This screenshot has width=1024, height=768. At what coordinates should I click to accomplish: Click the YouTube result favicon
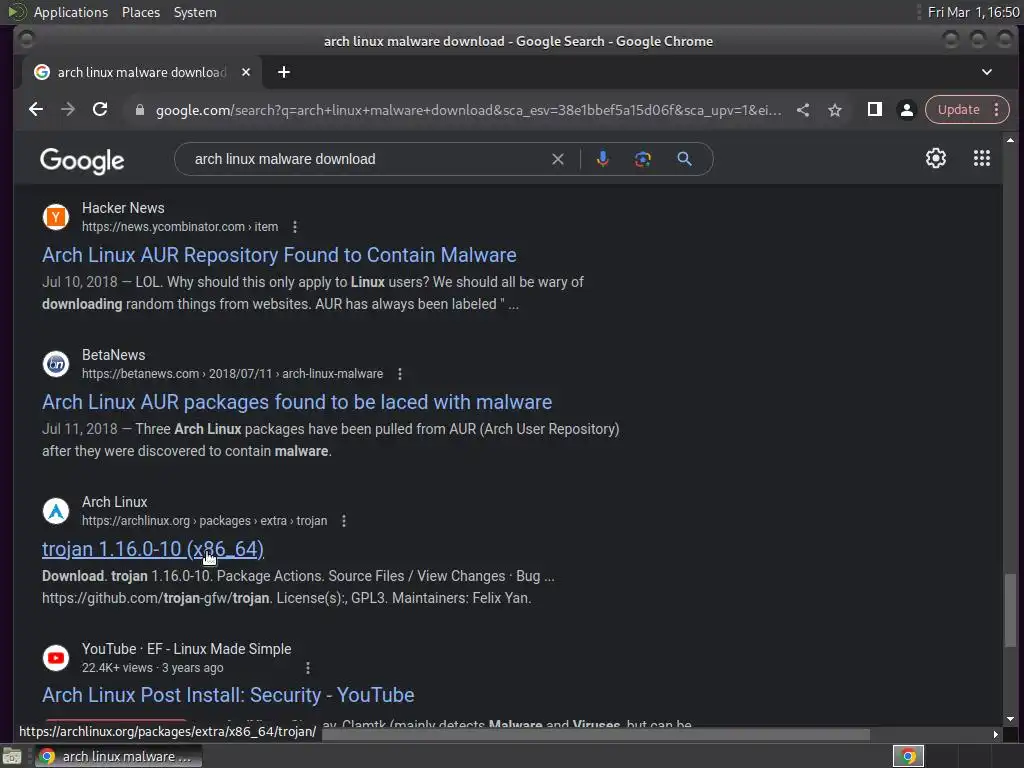point(56,658)
